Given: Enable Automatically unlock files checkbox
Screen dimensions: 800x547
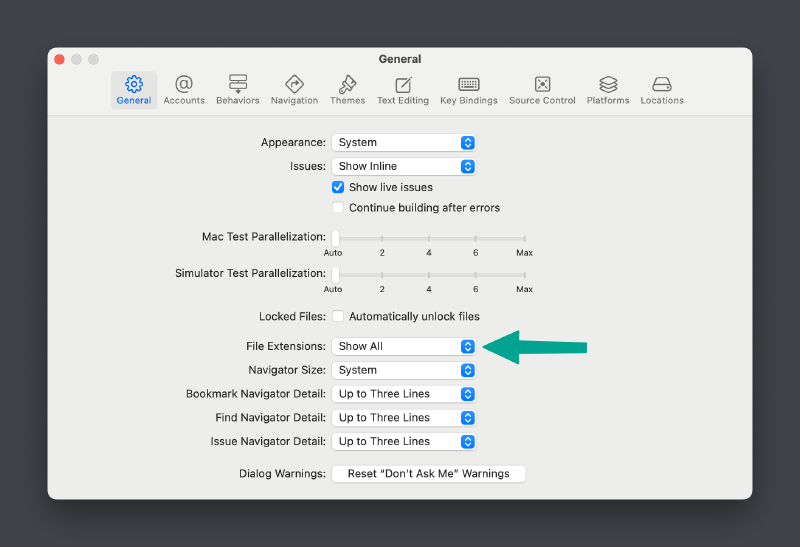Looking at the screenshot, I should 338,316.
